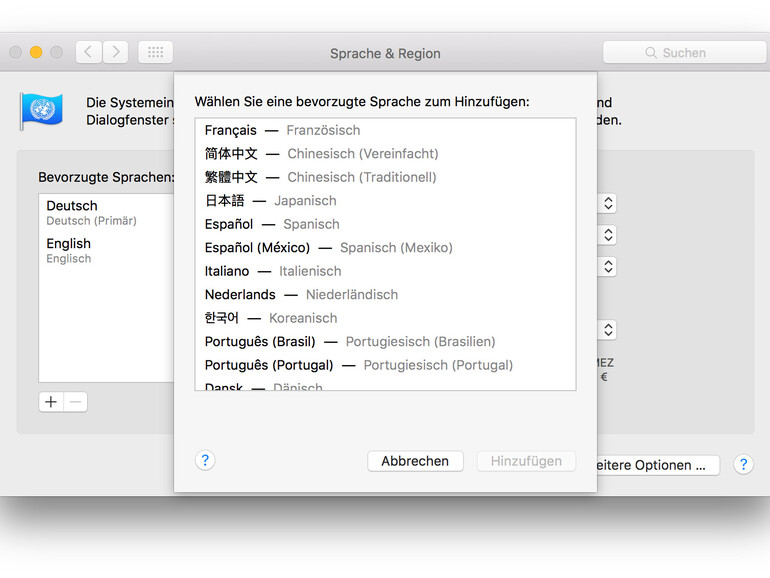The width and height of the screenshot is (770, 578).
Task: Open the third popup stepper beside the dialog
Action: pyautogui.click(x=608, y=267)
